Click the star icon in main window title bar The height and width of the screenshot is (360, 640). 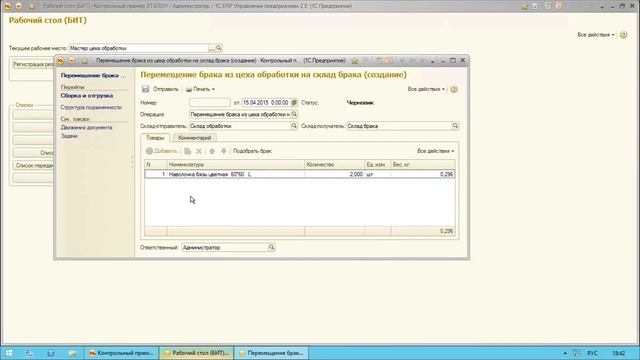[32, 6]
